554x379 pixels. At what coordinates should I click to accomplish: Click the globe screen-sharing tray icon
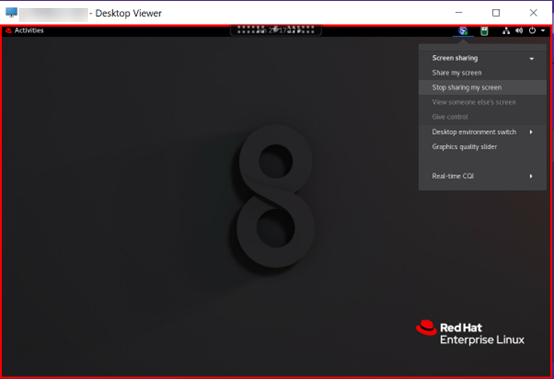[x=463, y=31]
